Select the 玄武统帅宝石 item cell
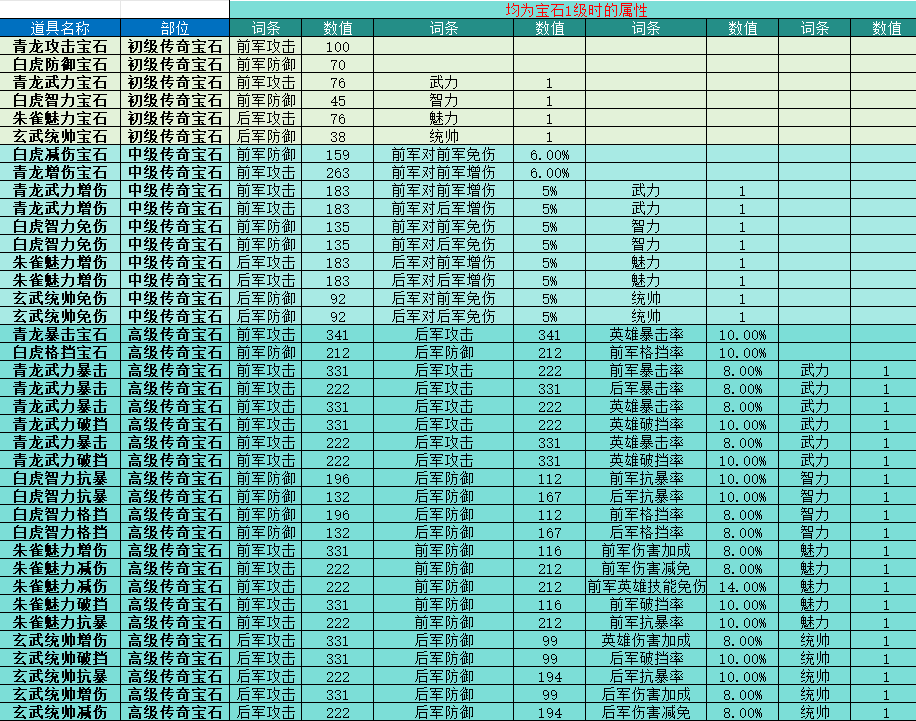 click(x=60, y=137)
